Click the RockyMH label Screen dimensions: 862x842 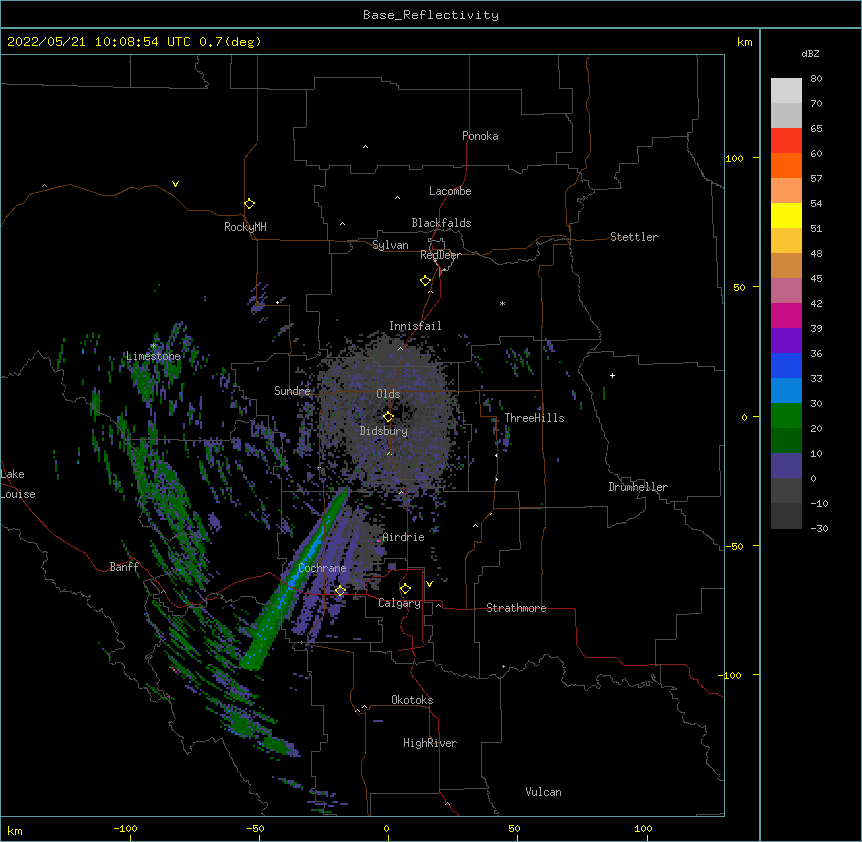[245, 226]
